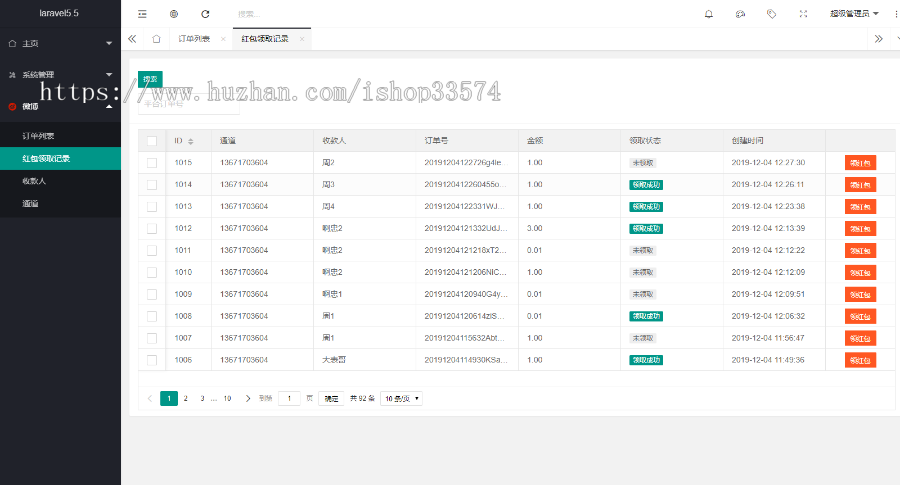Focus the jump-to-page number input
Screen dimensions: 900x485
[x=289, y=398]
